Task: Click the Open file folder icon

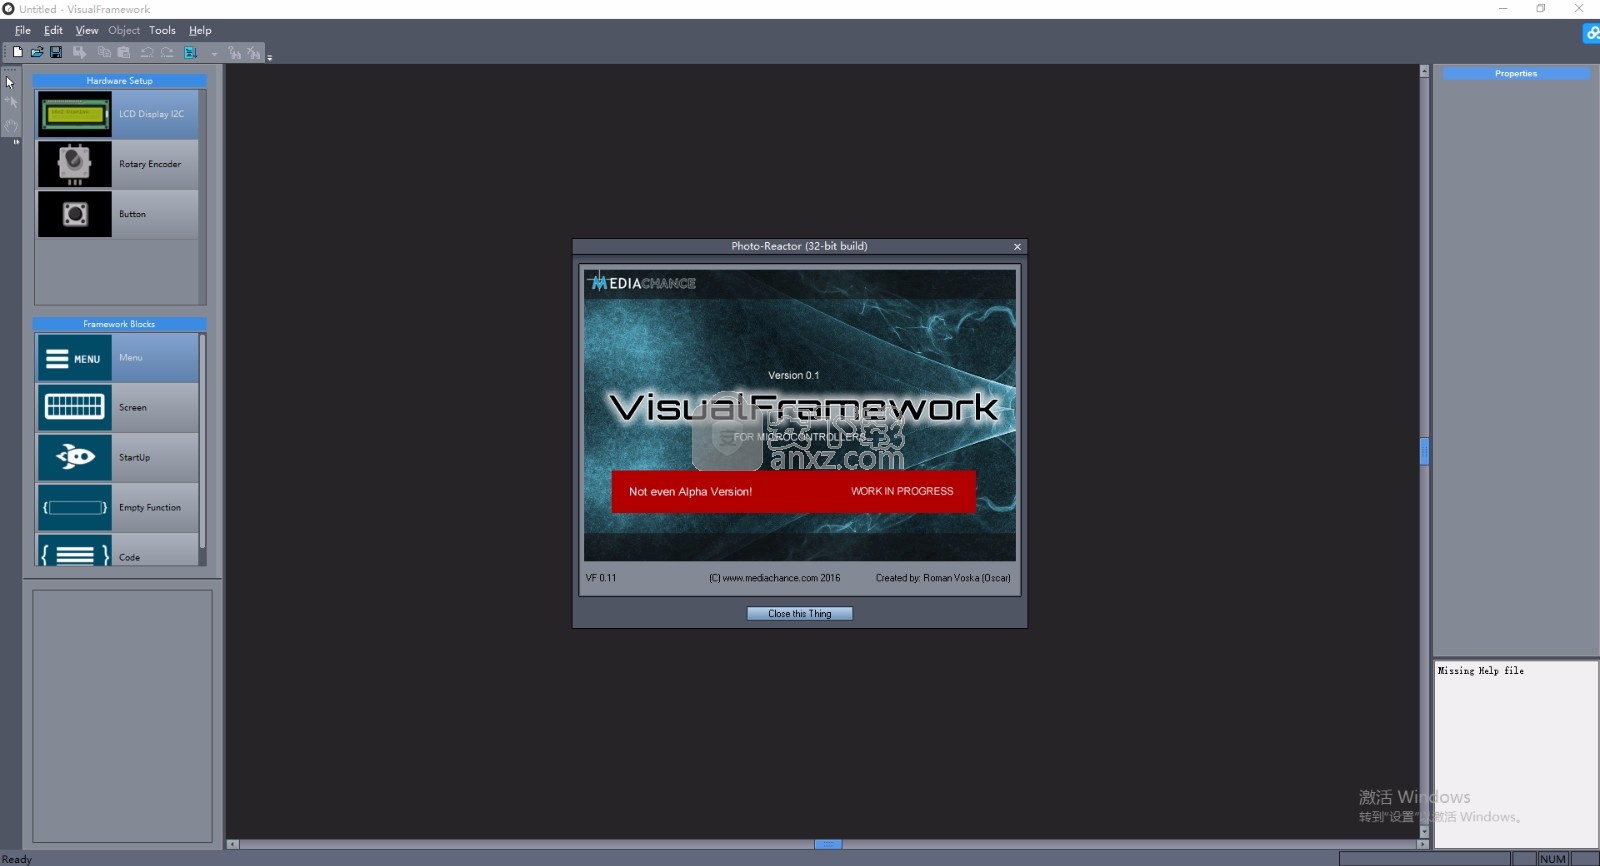Action: 37,52
